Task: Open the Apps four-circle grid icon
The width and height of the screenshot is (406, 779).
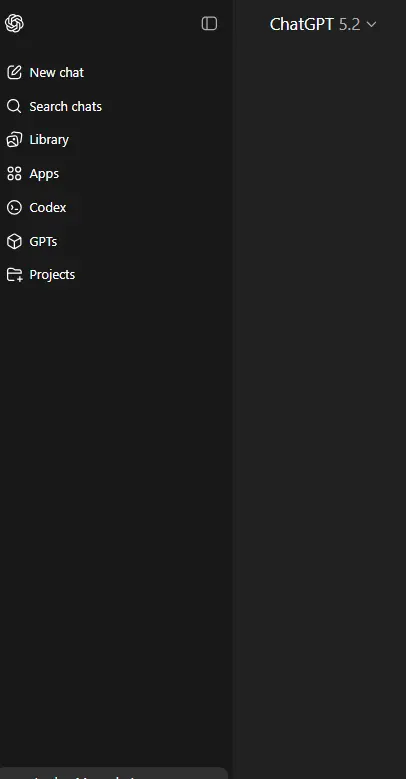Action: [x=14, y=173]
